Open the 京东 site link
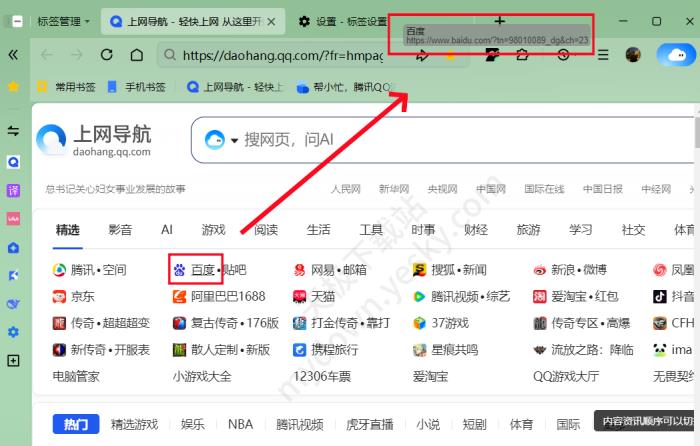The width and height of the screenshot is (700, 446). click(82, 297)
